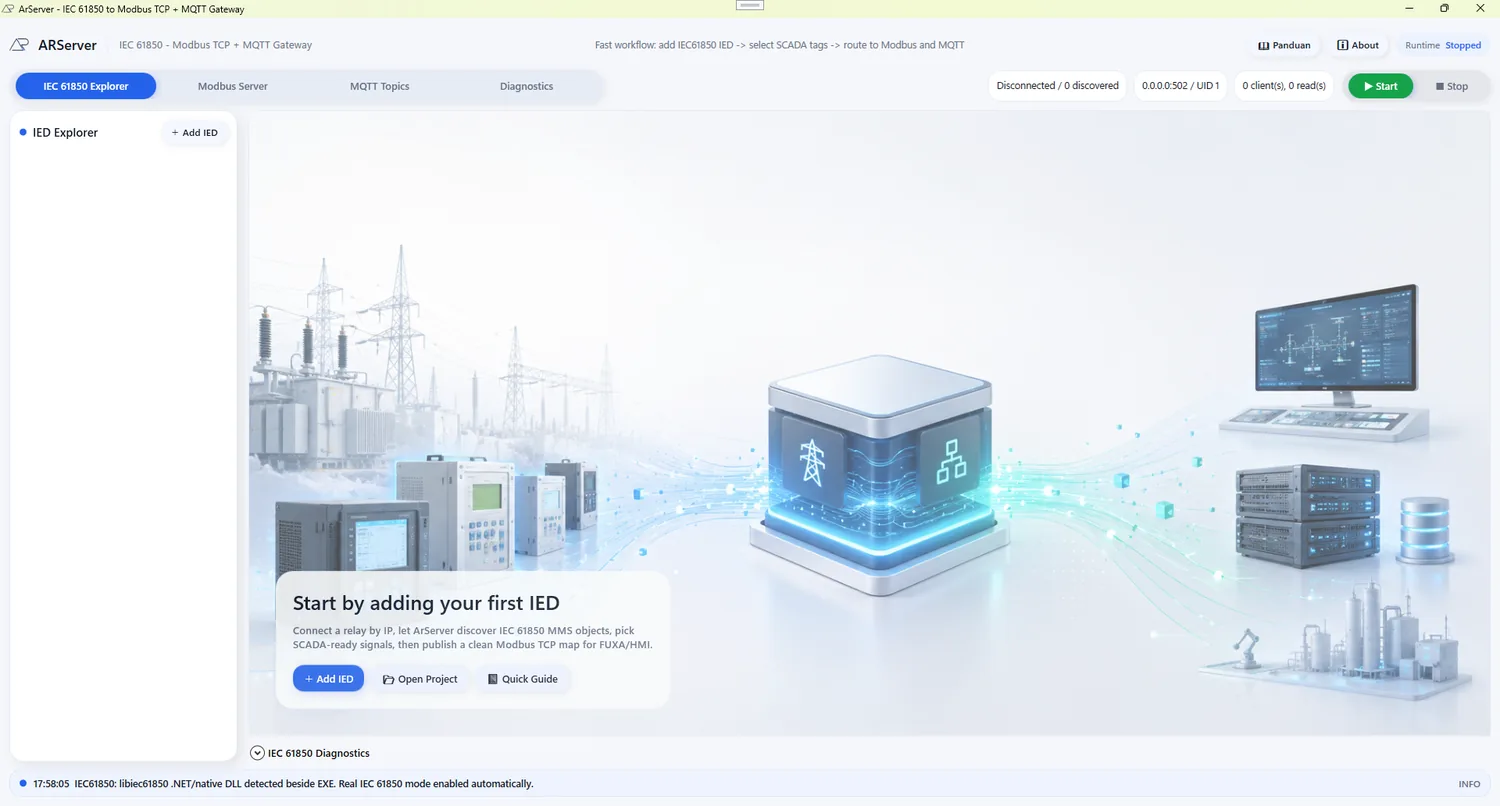Screen dimensions: 1500x806
Task: Click the ARServer logo icon
Action: tap(19, 45)
